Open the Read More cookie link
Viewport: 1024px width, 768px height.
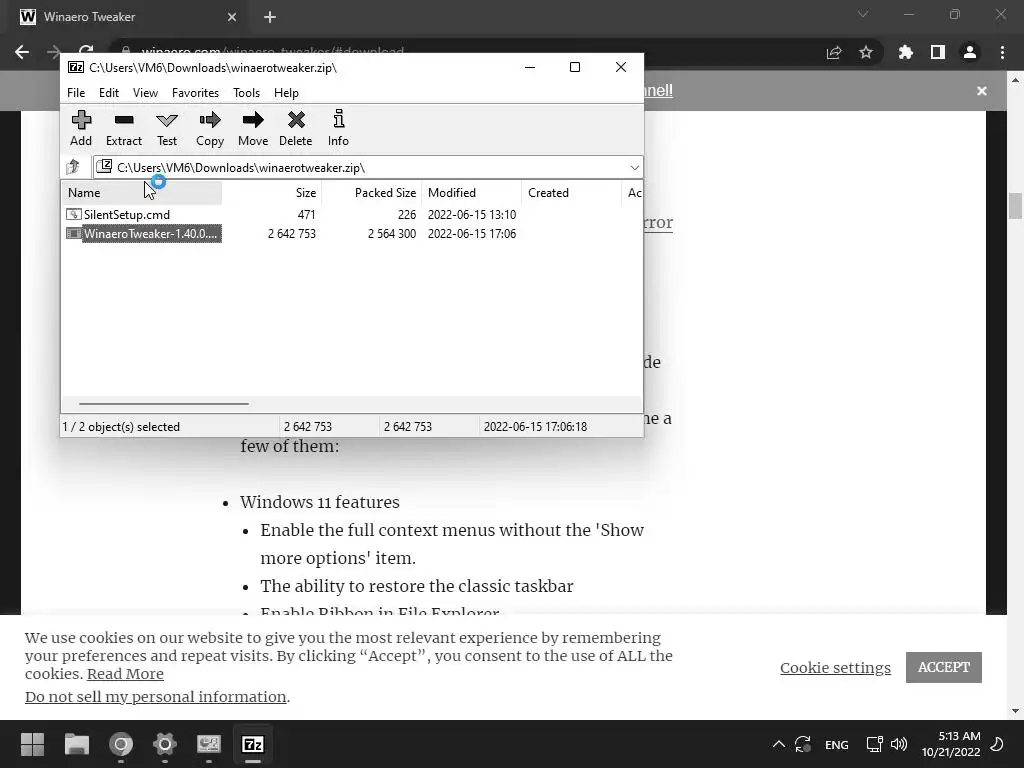tap(125, 674)
